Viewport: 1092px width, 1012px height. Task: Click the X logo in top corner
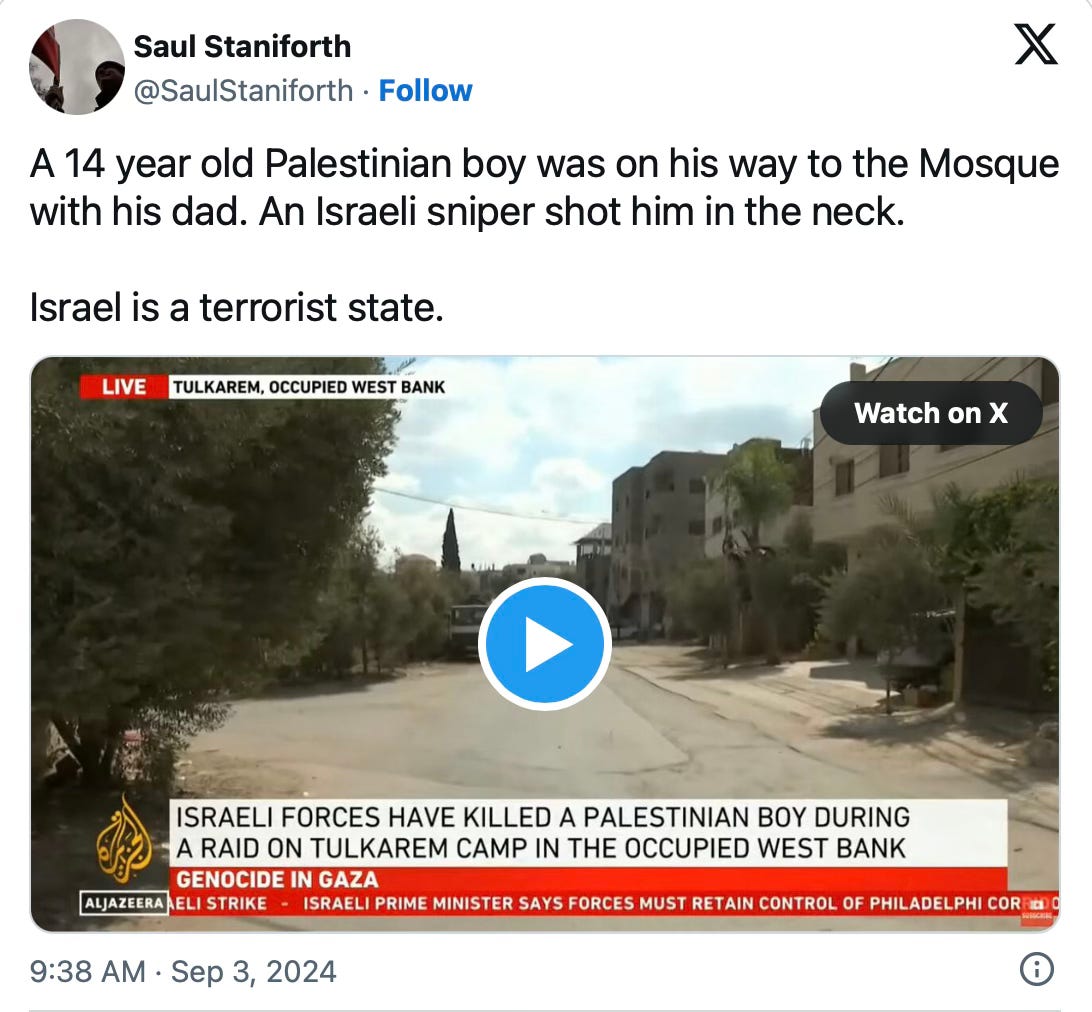click(x=1036, y=44)
